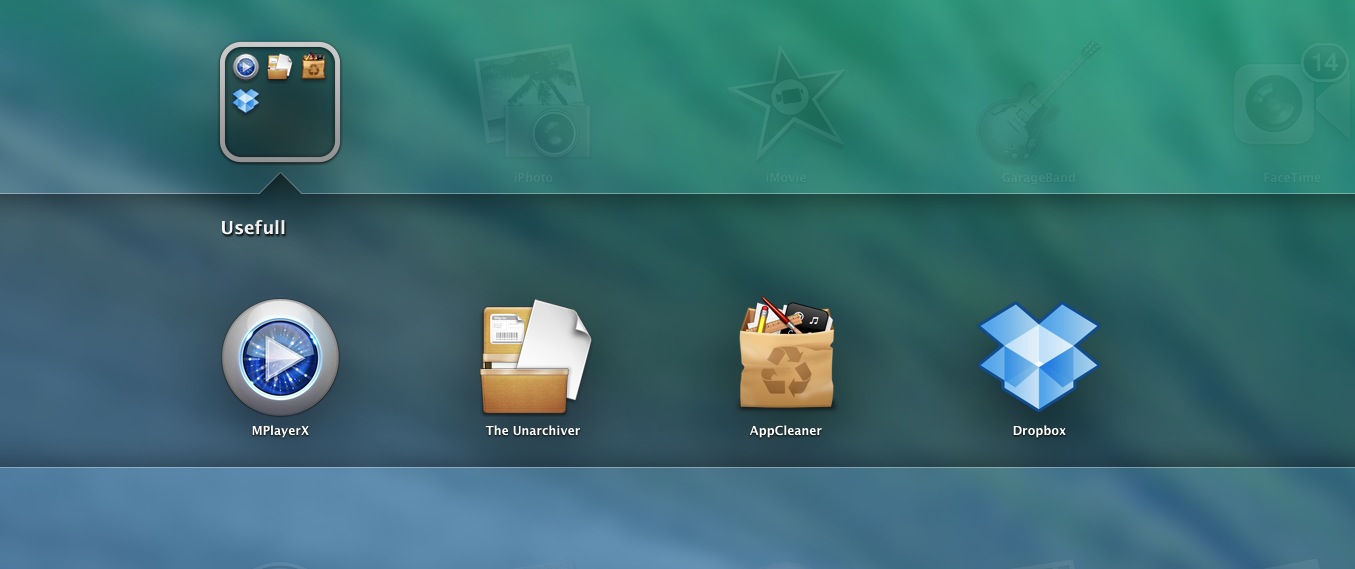The image size is (1355, 569).
Task: Launch the MPlayerX app icon
Action: point(280,357)
